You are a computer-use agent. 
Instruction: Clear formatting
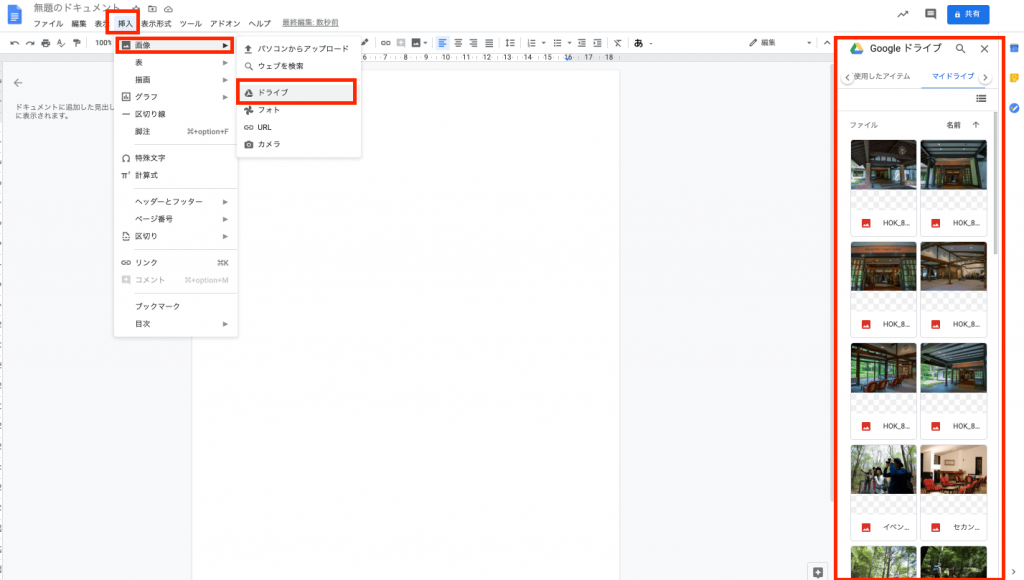click(618, 43)
